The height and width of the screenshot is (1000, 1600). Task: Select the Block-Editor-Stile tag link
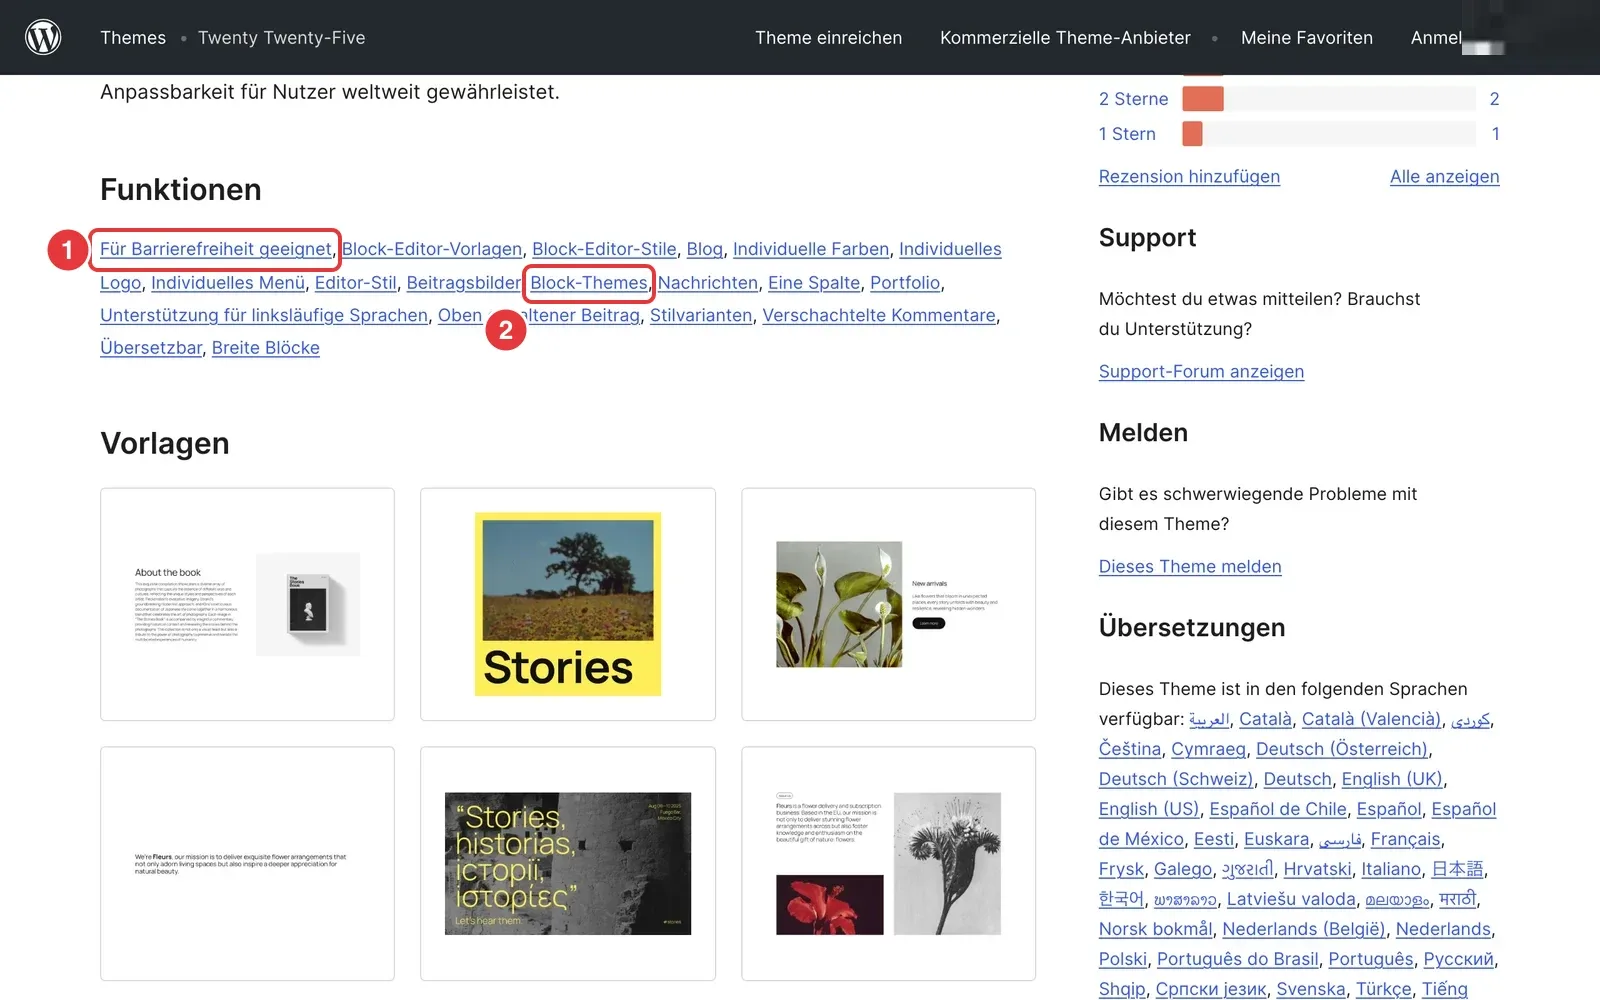(604, 249)
